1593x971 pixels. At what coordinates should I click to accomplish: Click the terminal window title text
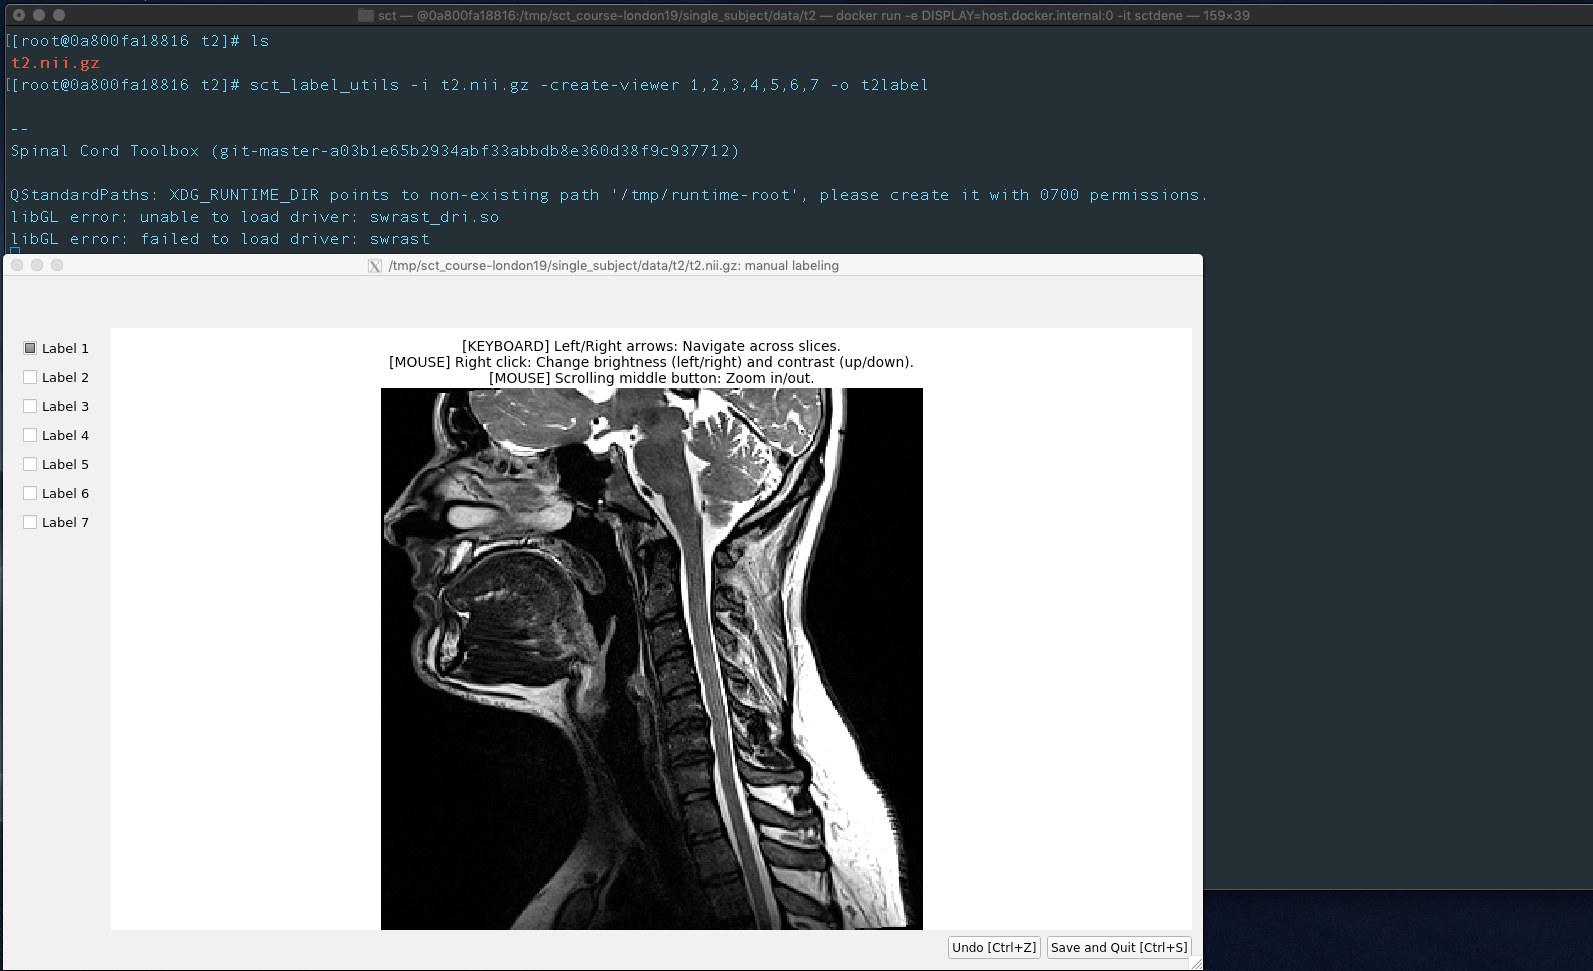point(813,16)
